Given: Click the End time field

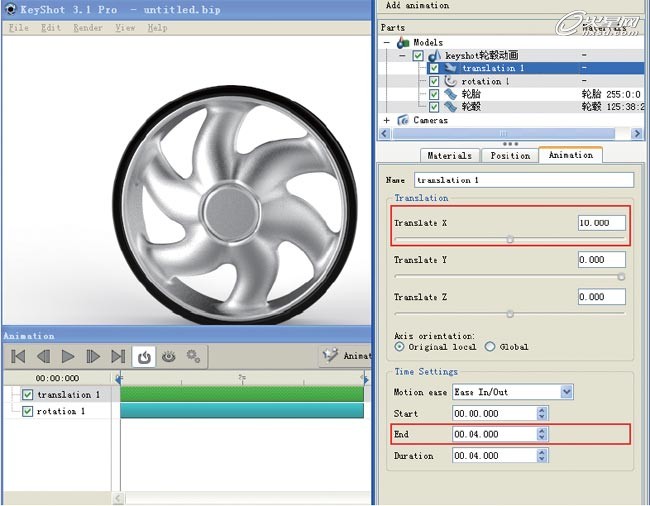Looking at the screenshot, I should tap(495, 434).
